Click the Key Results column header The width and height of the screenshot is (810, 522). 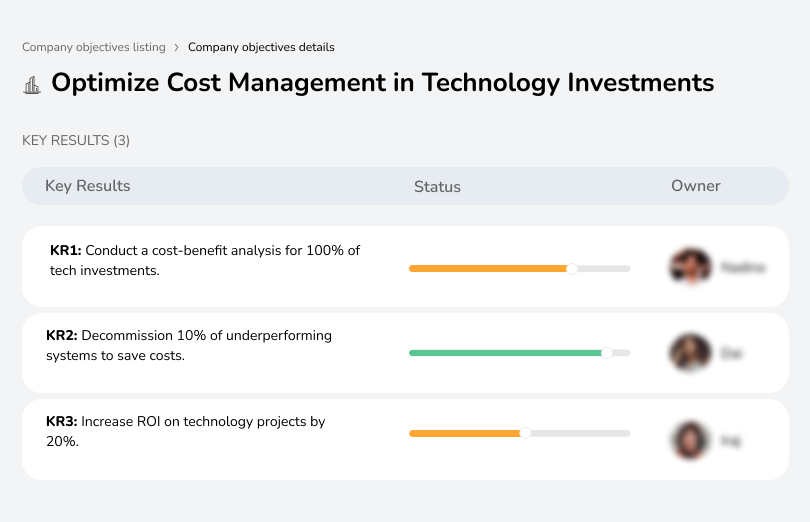click(x=88, y=186)
